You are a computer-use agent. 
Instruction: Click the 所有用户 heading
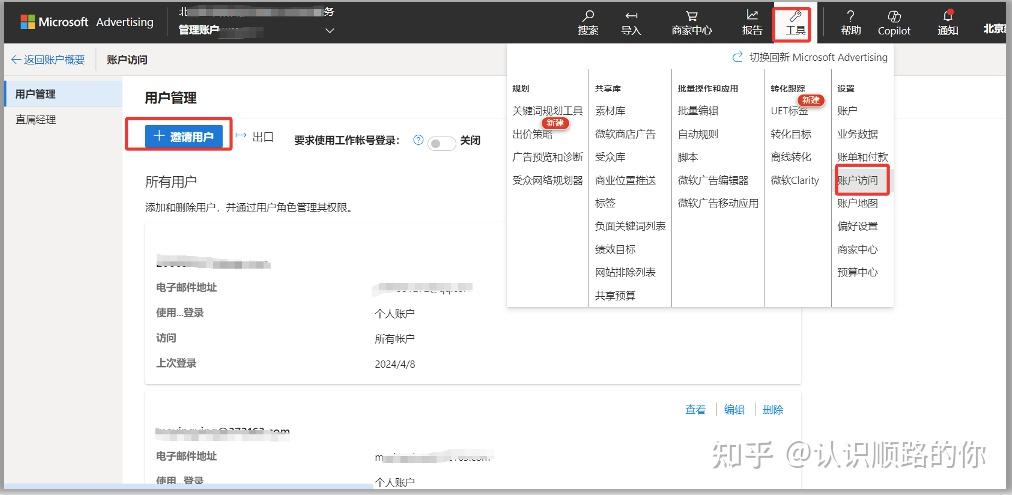coord(170,183)
